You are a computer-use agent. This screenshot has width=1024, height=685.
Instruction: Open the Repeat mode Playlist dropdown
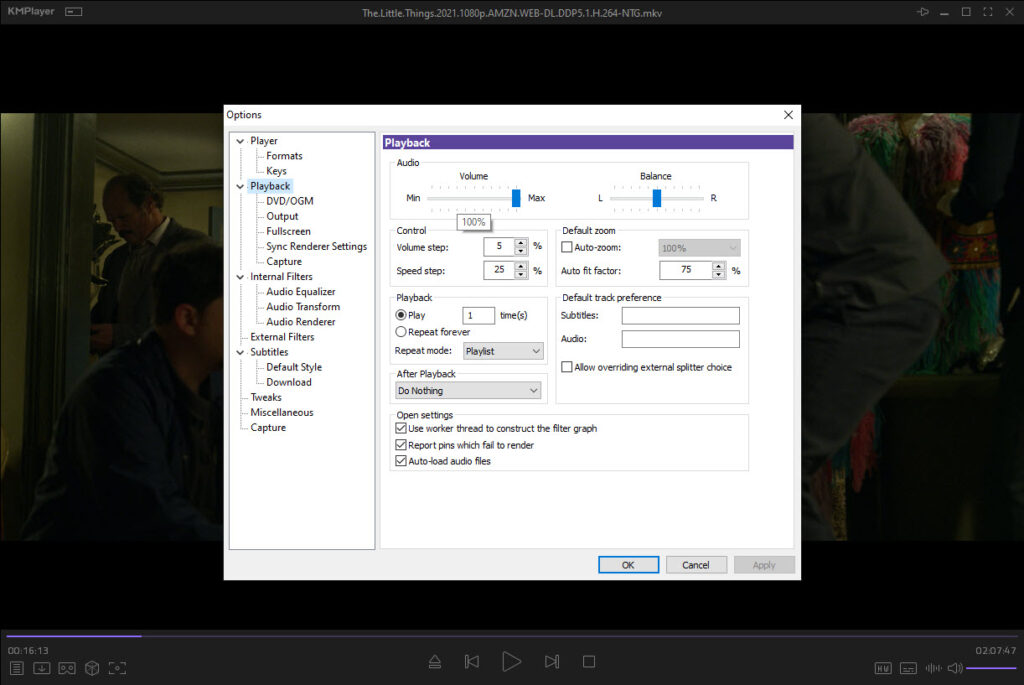(503, 351)
